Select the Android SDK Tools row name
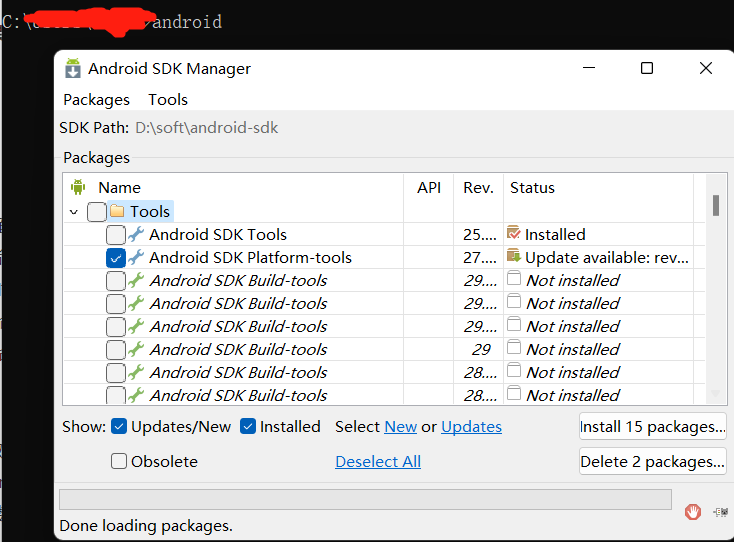The height and width of the screenshot is (542, 734). pos(218,234)
